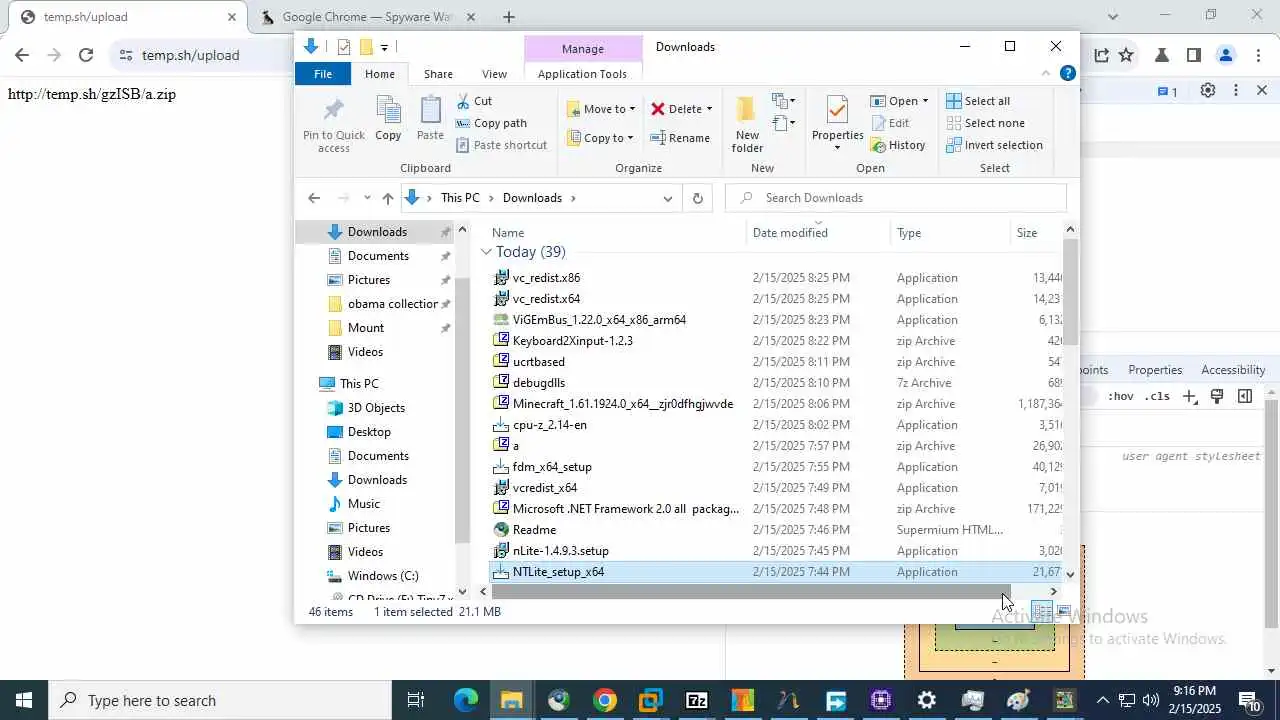Open Copy to dropdown
Viewport: 1280px width, 720px height.
[x=601, y=138]
